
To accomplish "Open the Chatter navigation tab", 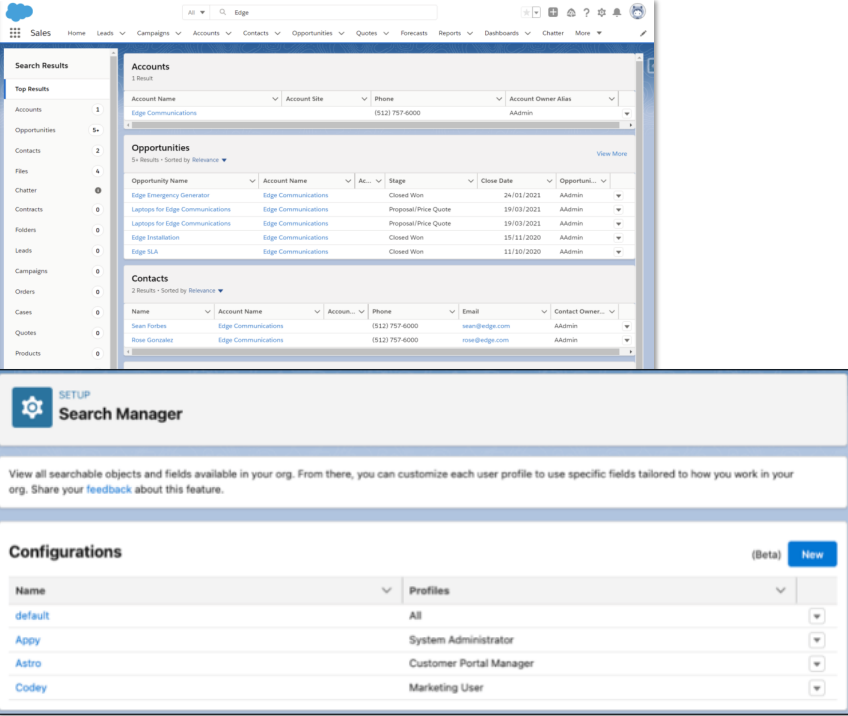I will pos(553,33).
